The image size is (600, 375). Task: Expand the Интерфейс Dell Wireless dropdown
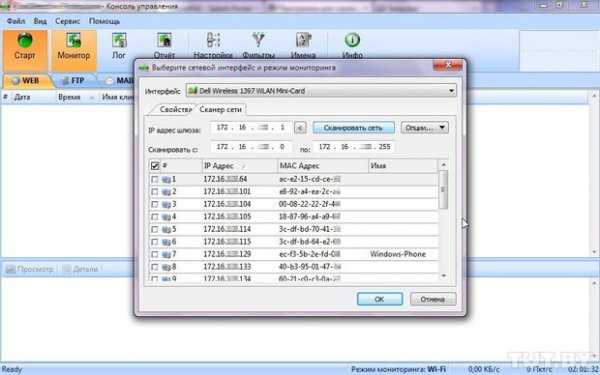click(321, 91)
